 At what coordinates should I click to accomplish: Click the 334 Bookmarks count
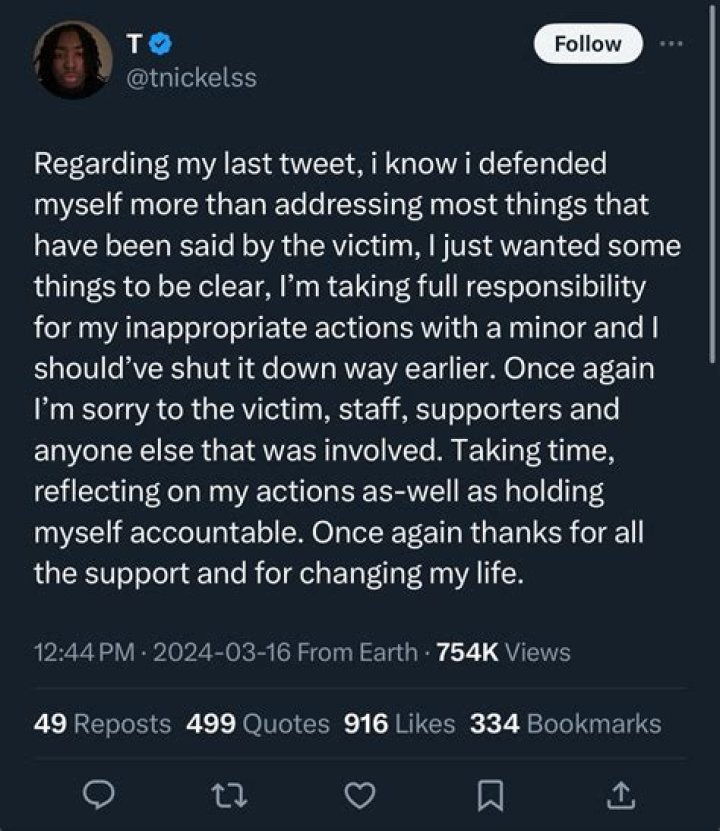tap(567, 723)
